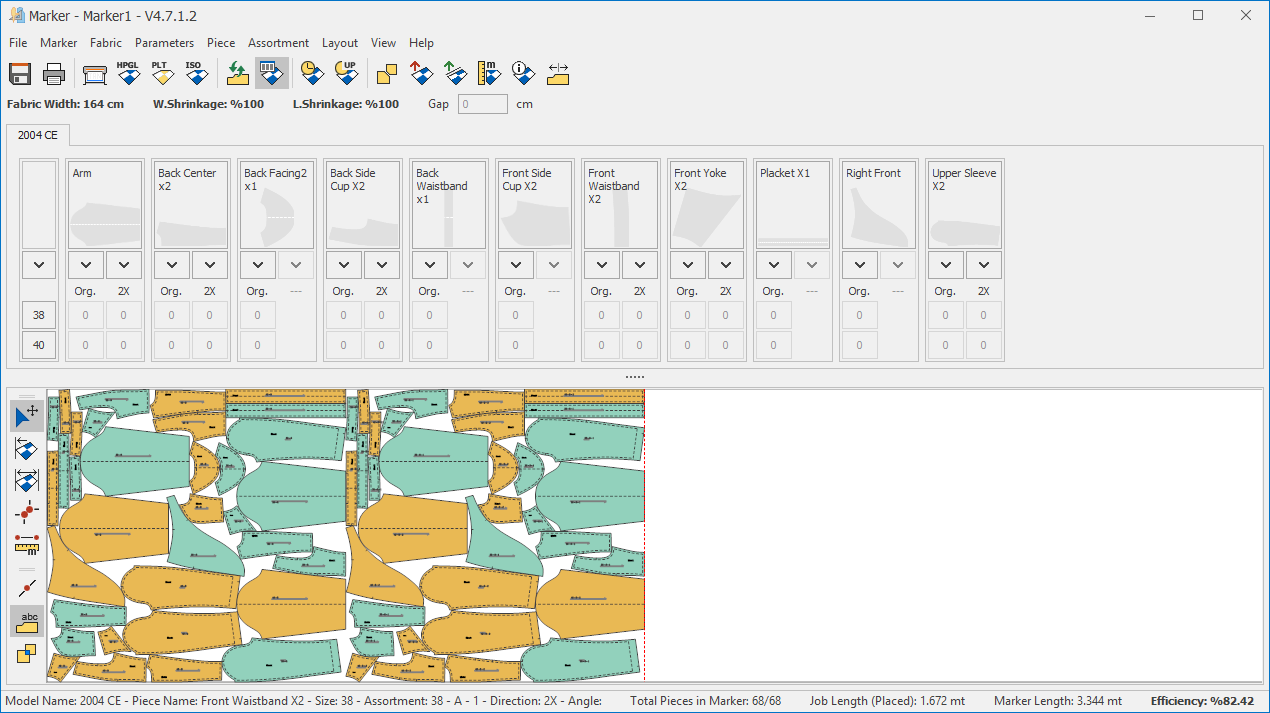This screenshot has width=1270, height=713.
Task: Click the size 40 button
Action: (x=39, y=345)
